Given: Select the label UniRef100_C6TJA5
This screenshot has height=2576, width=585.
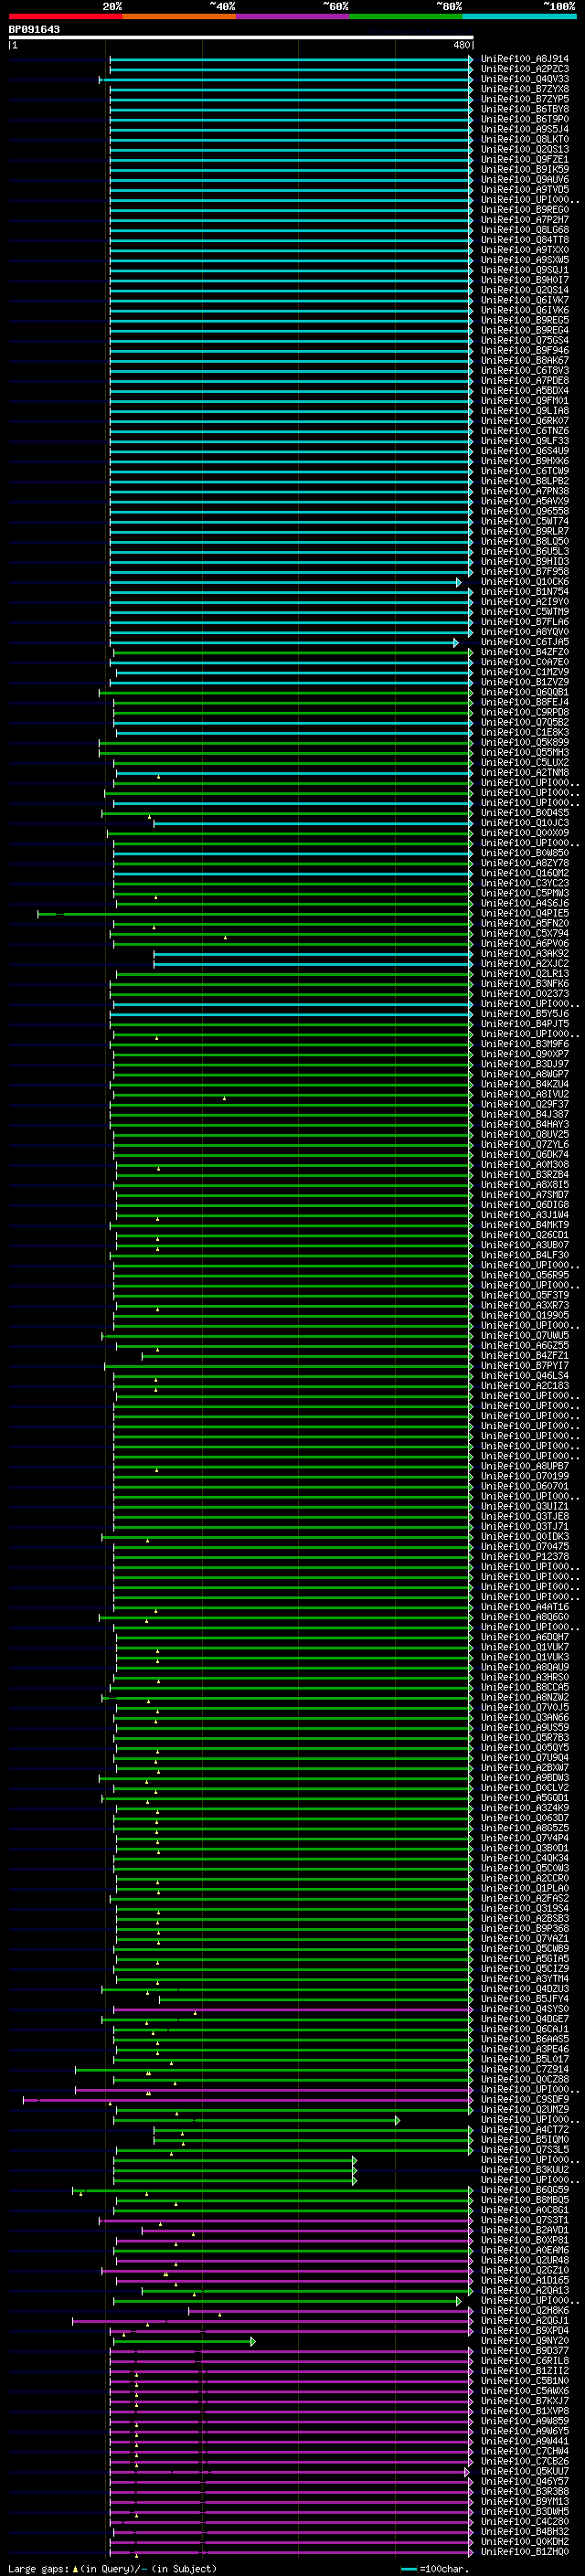Looking at the screenshot, I should (524, 642).
